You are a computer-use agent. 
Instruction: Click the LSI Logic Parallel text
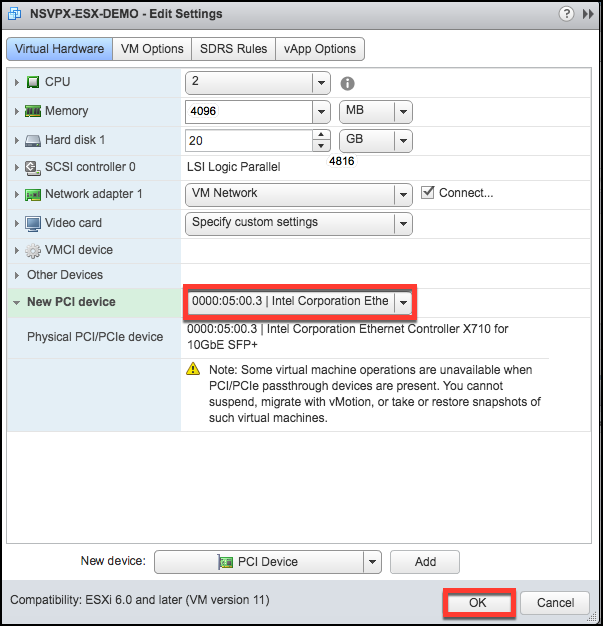234,167
